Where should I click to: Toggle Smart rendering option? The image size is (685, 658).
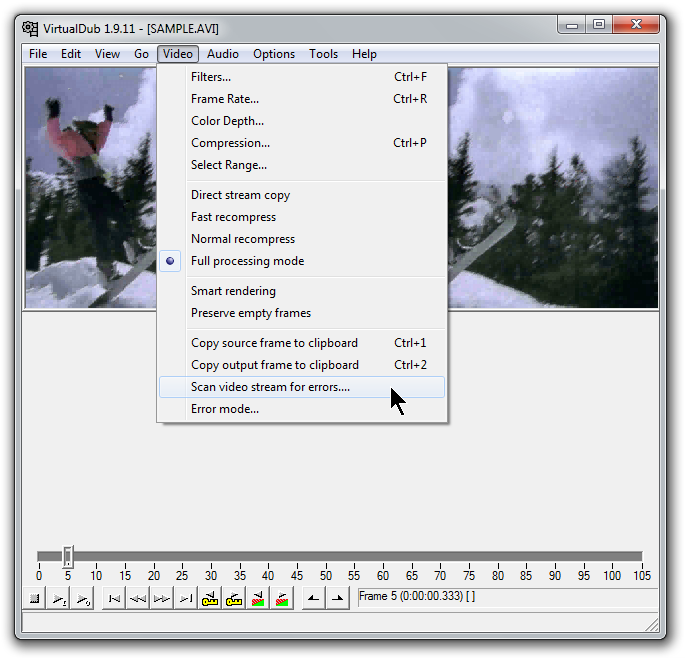[233, 291]
